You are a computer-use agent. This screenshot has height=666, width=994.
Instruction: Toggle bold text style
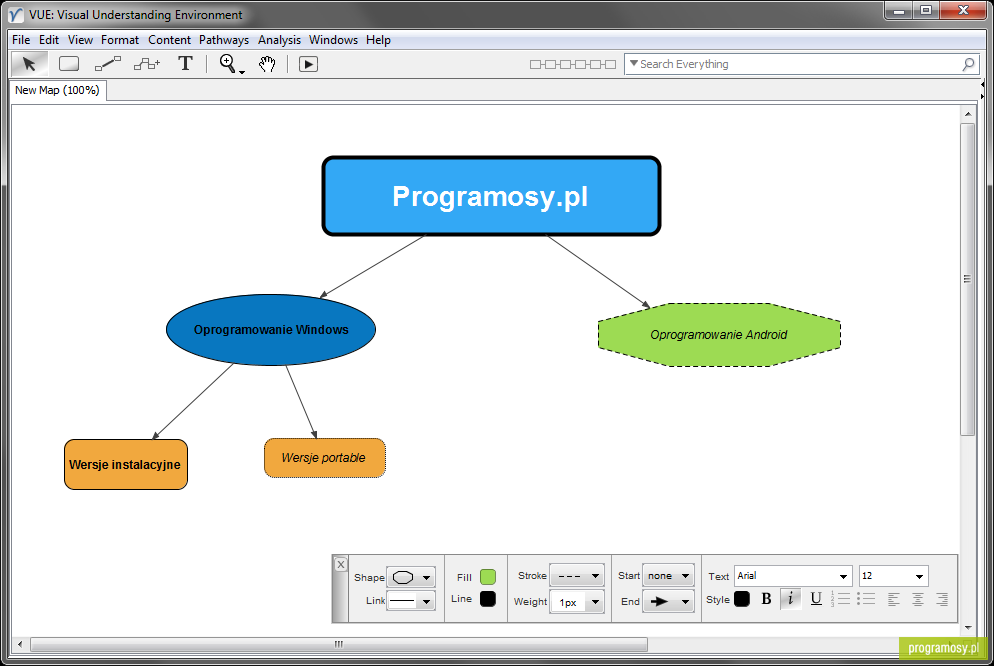(766, 599)
